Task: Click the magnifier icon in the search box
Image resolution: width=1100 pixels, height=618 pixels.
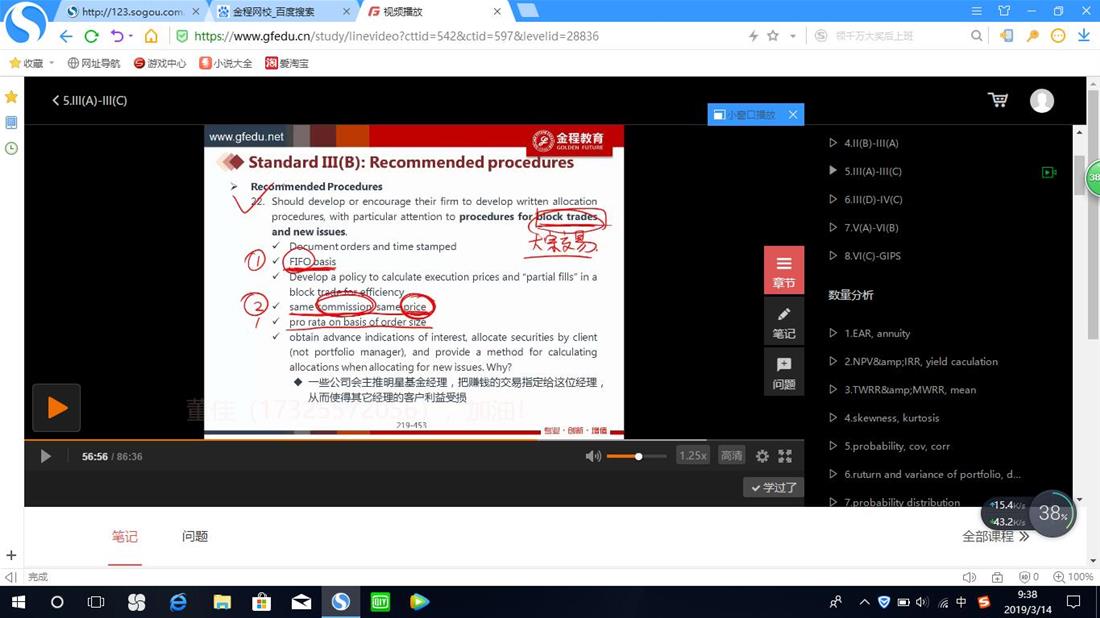Action: 976,36
